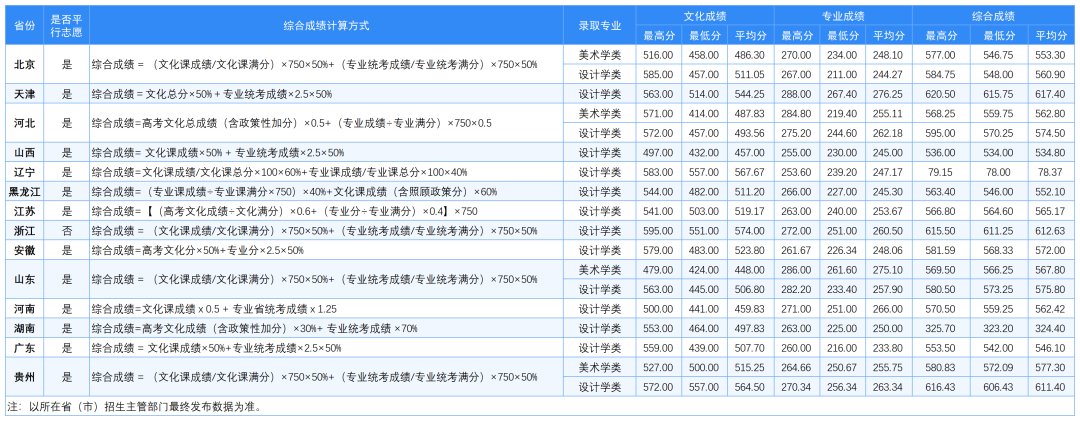Click the 天津 province cell
Viewport: 1080px width, 421px height.
tap(25, 94)
